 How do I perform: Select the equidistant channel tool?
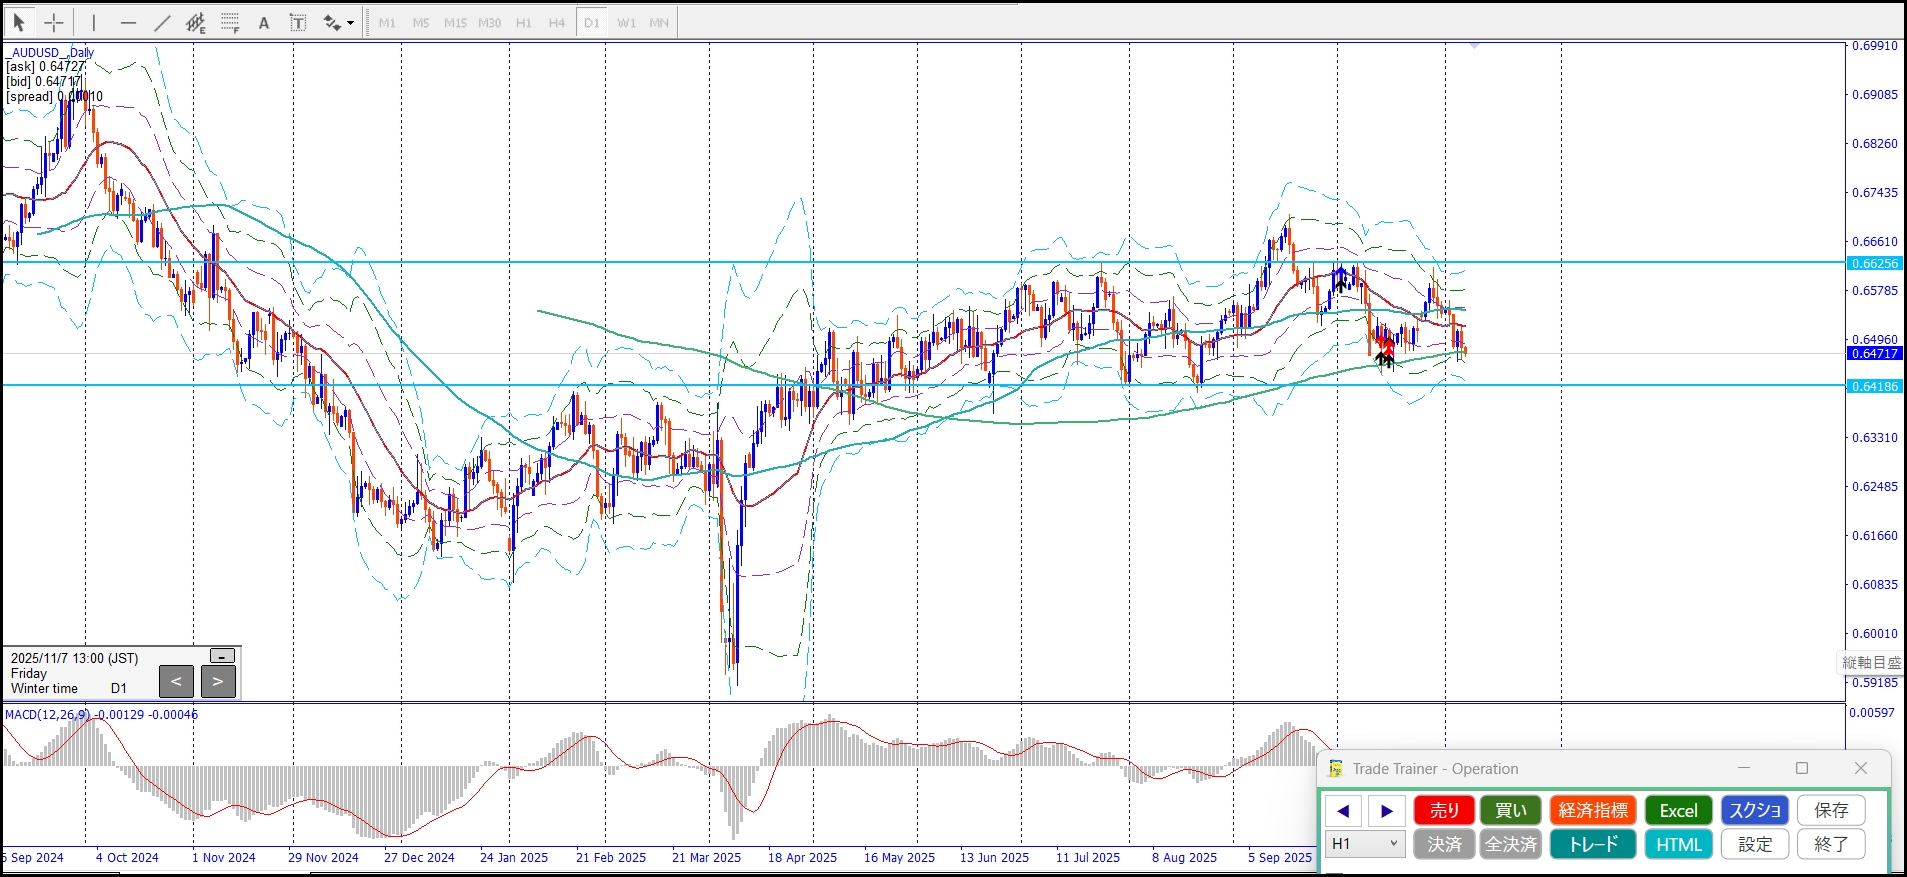point(196,22)
